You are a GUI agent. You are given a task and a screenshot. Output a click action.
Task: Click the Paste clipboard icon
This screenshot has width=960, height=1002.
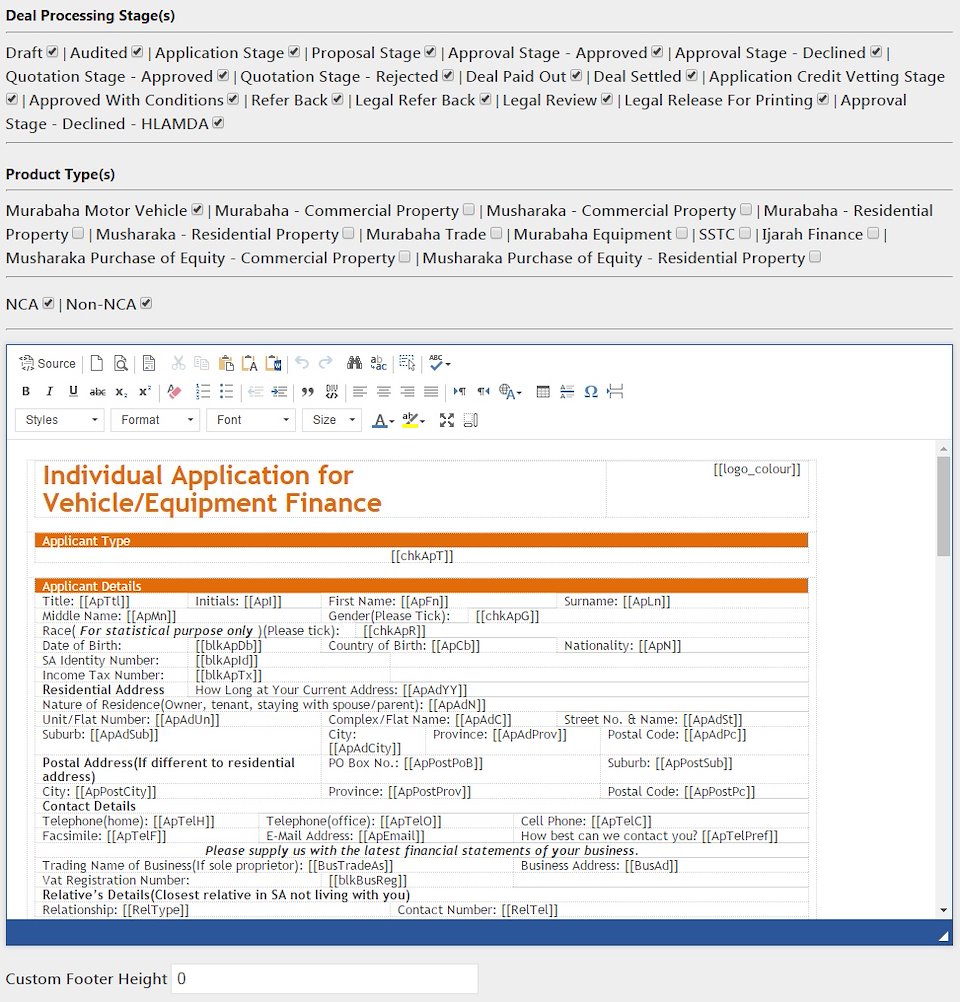(226, 364)
